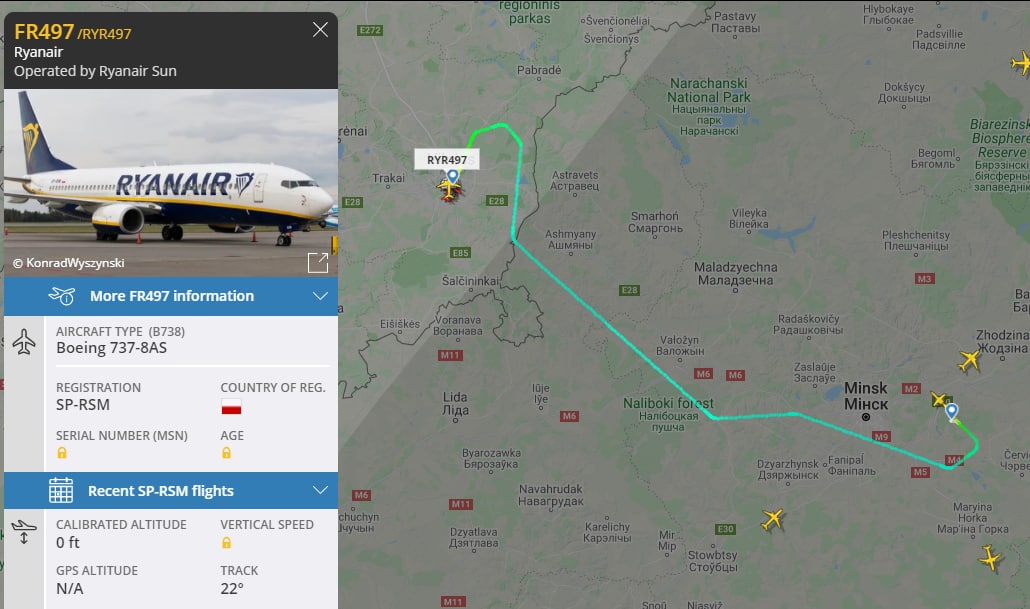This screenshot has width=1030, height=609.
Task: Expand Recent SP-RSM flights section
Action: [171, 490]
